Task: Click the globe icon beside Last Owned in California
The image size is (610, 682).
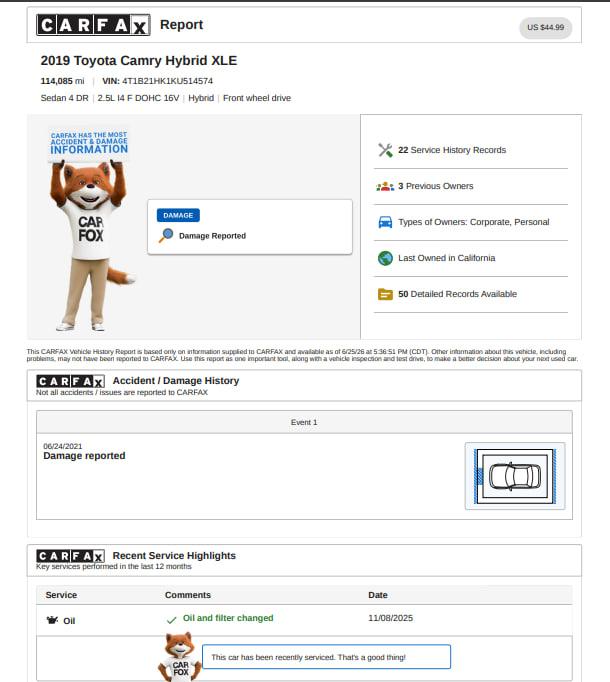Action: pyautogui.click(x=385, y=258)
